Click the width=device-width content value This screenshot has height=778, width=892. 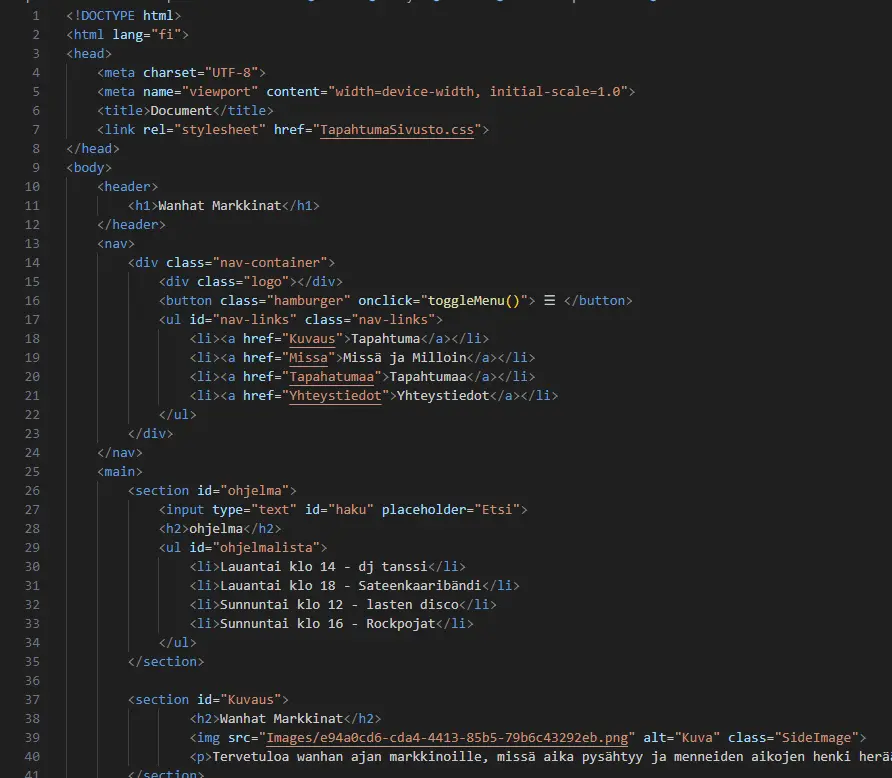[x=404, y=92]
